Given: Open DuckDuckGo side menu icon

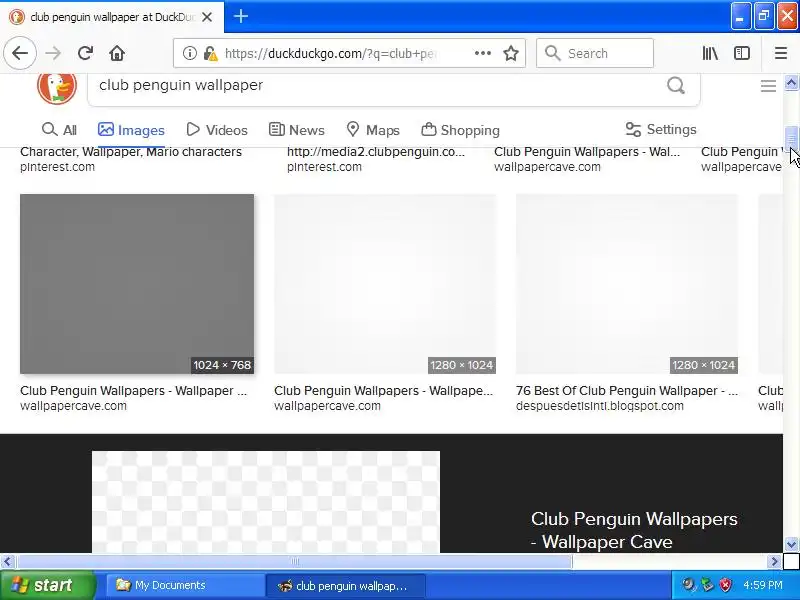Looking at the screenshot, I should click(768, 86).
